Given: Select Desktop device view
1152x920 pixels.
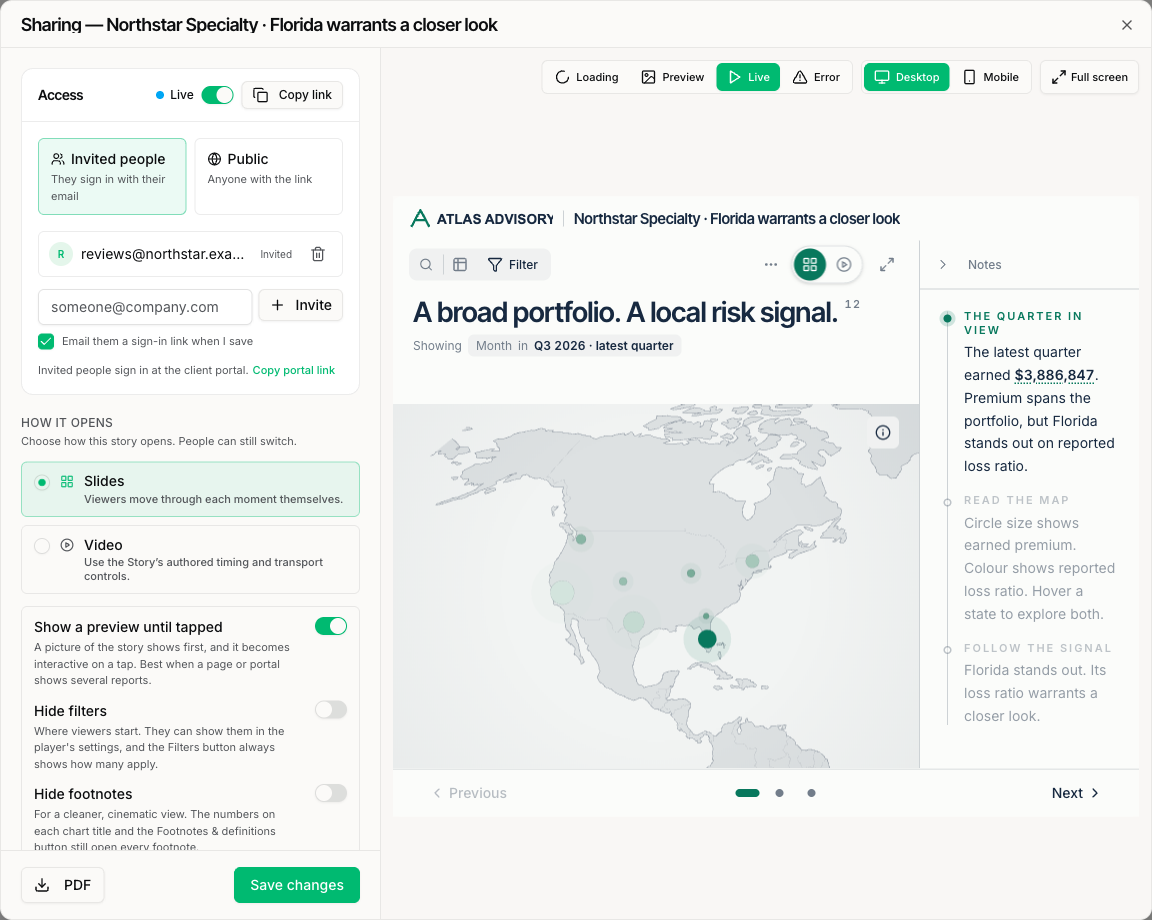Looking at the screenshot, I should 907,77.
